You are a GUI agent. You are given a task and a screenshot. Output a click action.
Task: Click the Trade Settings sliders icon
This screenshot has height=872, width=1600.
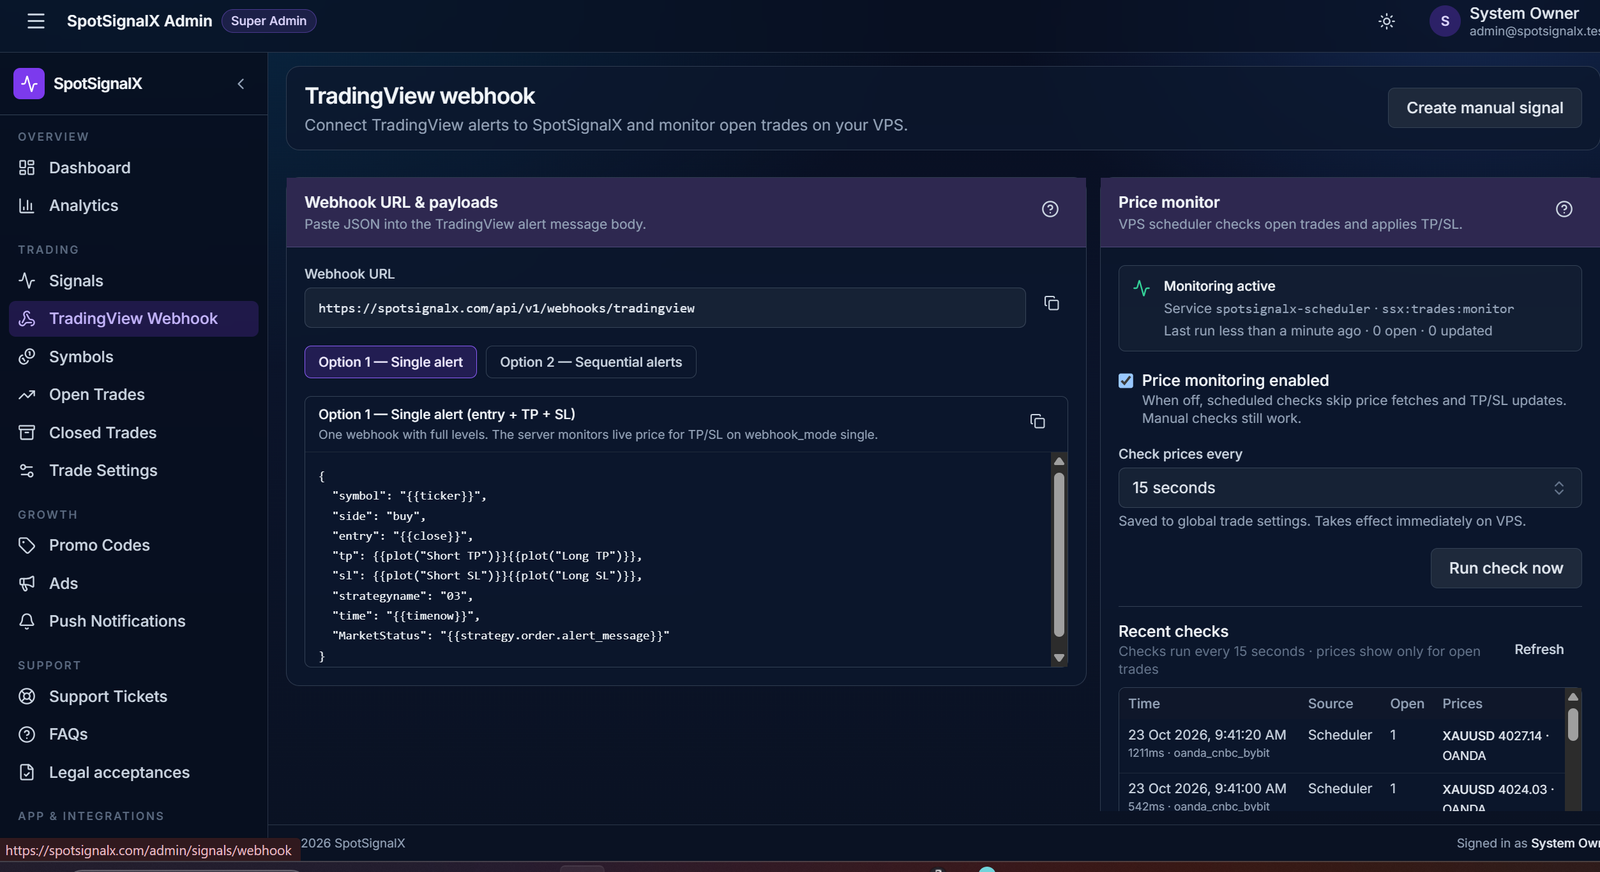click(x=27, y=471)
